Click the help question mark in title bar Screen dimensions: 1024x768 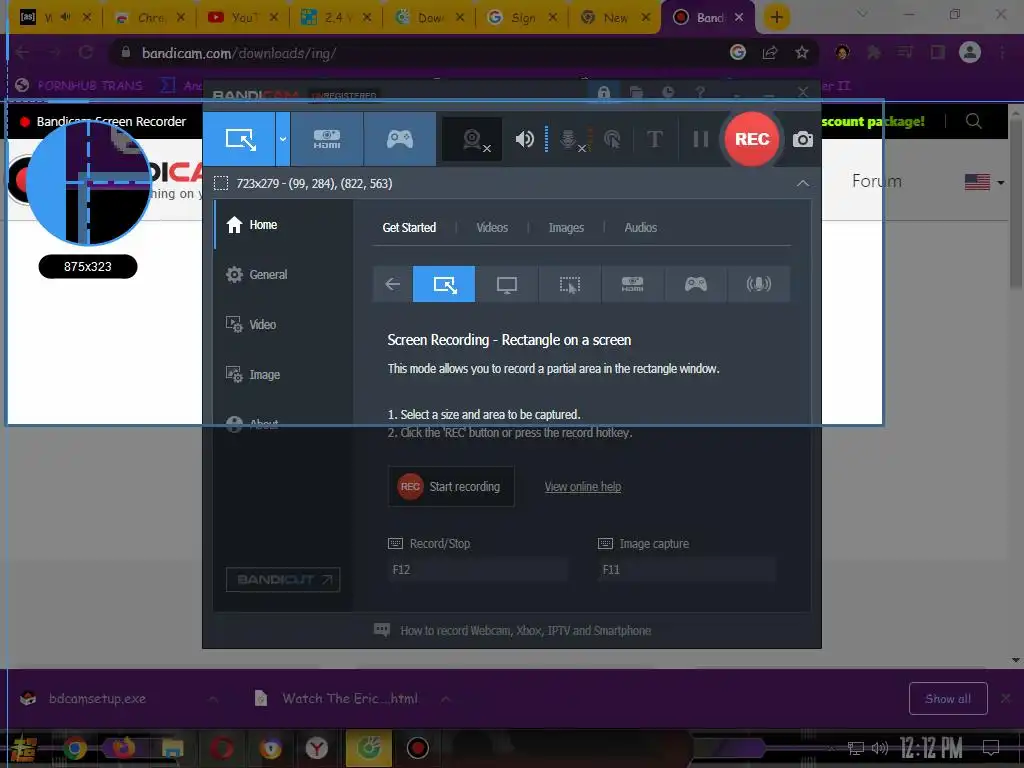click(699, 93)
